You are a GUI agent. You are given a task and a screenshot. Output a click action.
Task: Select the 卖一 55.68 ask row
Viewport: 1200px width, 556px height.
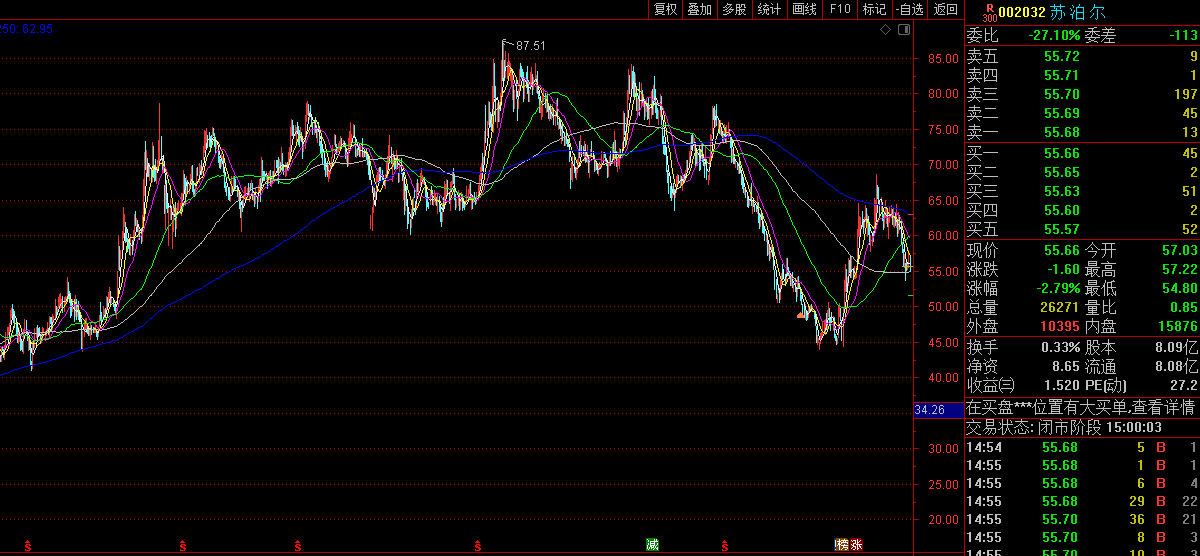click(1082, 132)
